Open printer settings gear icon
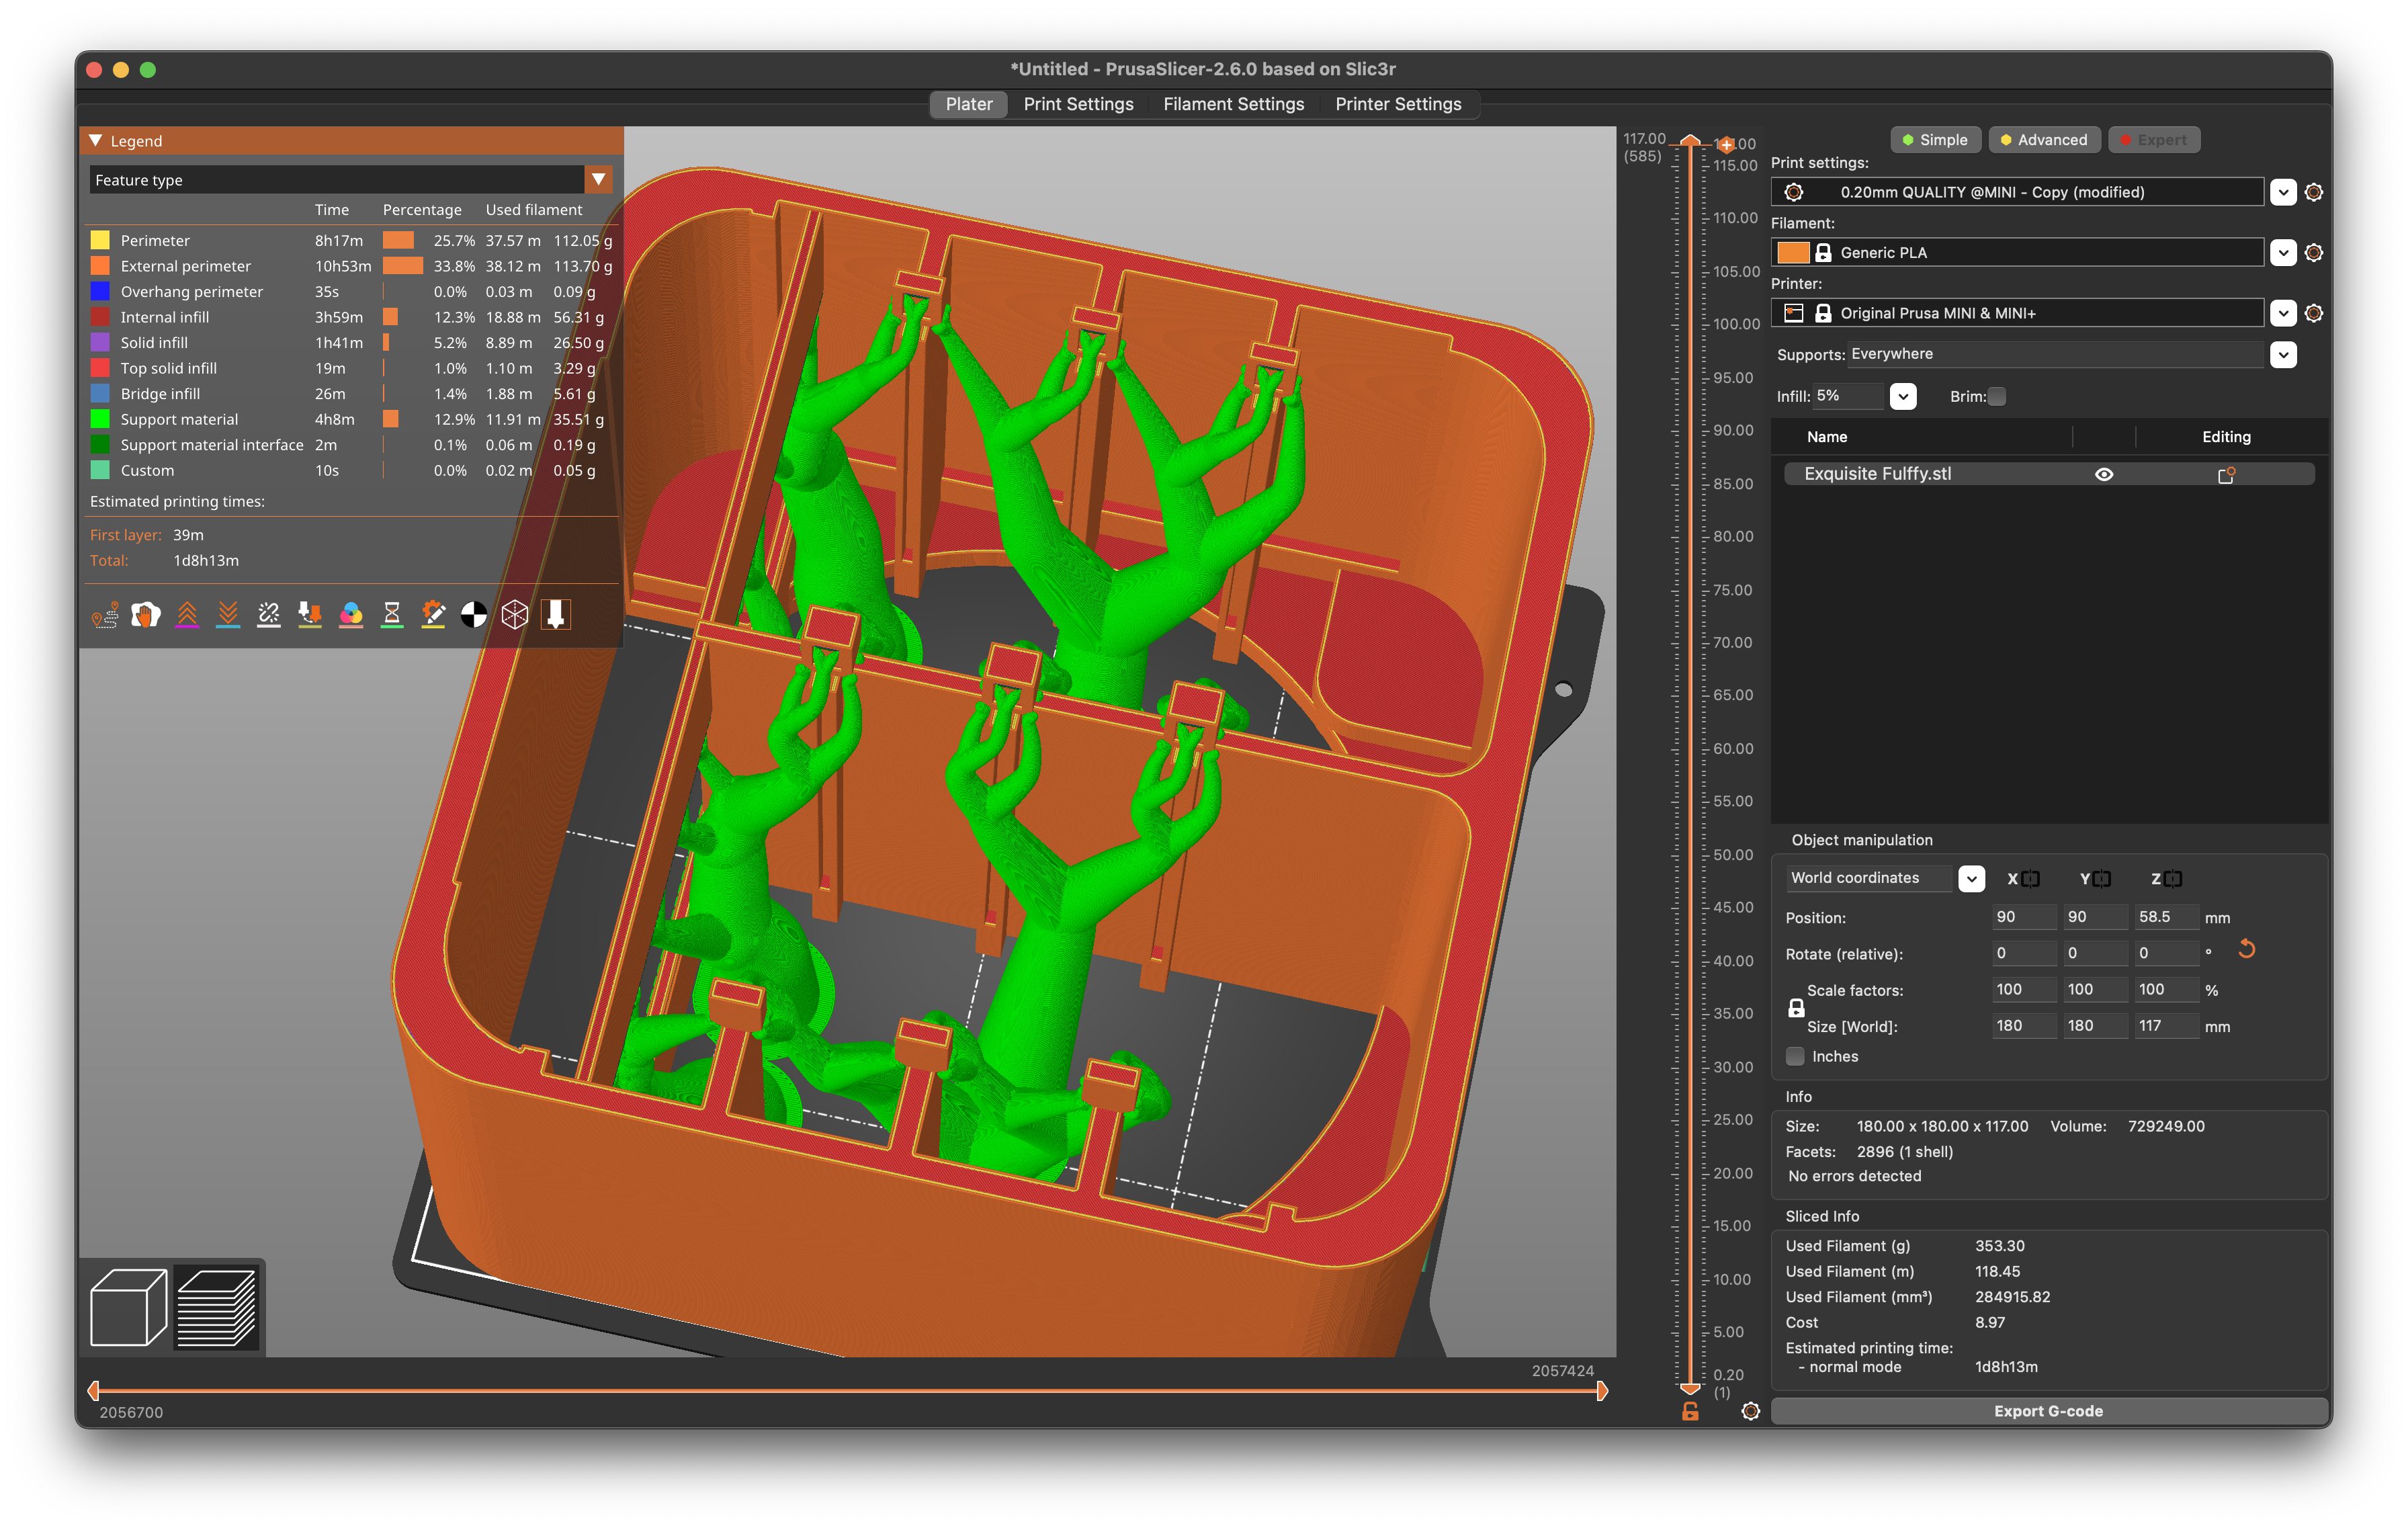Image resolution: width=2408 pixels, height=1528 pixels. click(2313, 314)
